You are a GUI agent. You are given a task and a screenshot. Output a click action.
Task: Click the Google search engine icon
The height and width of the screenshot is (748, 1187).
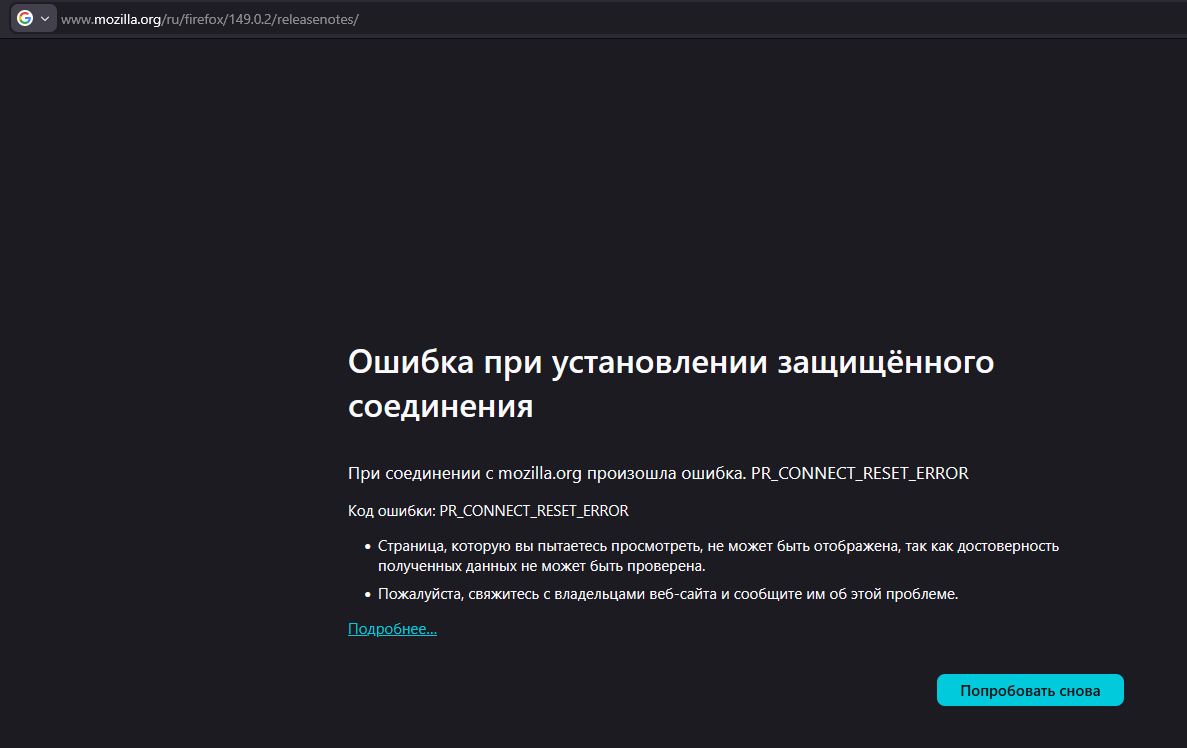pos(25,18)
